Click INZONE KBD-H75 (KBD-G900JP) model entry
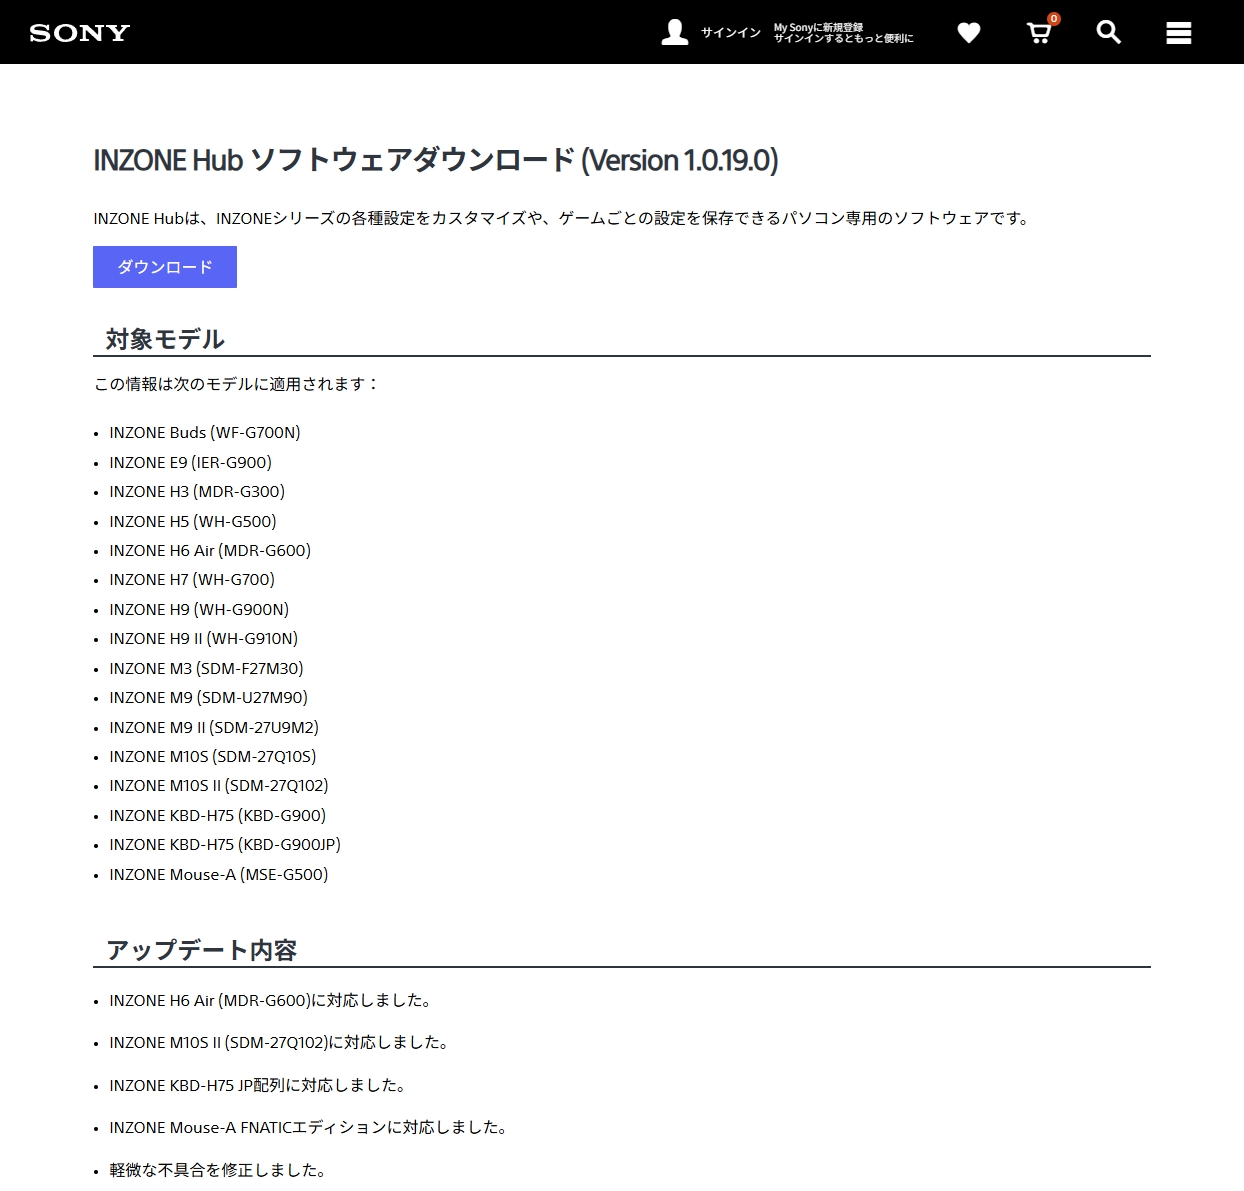 click(225, 845)
